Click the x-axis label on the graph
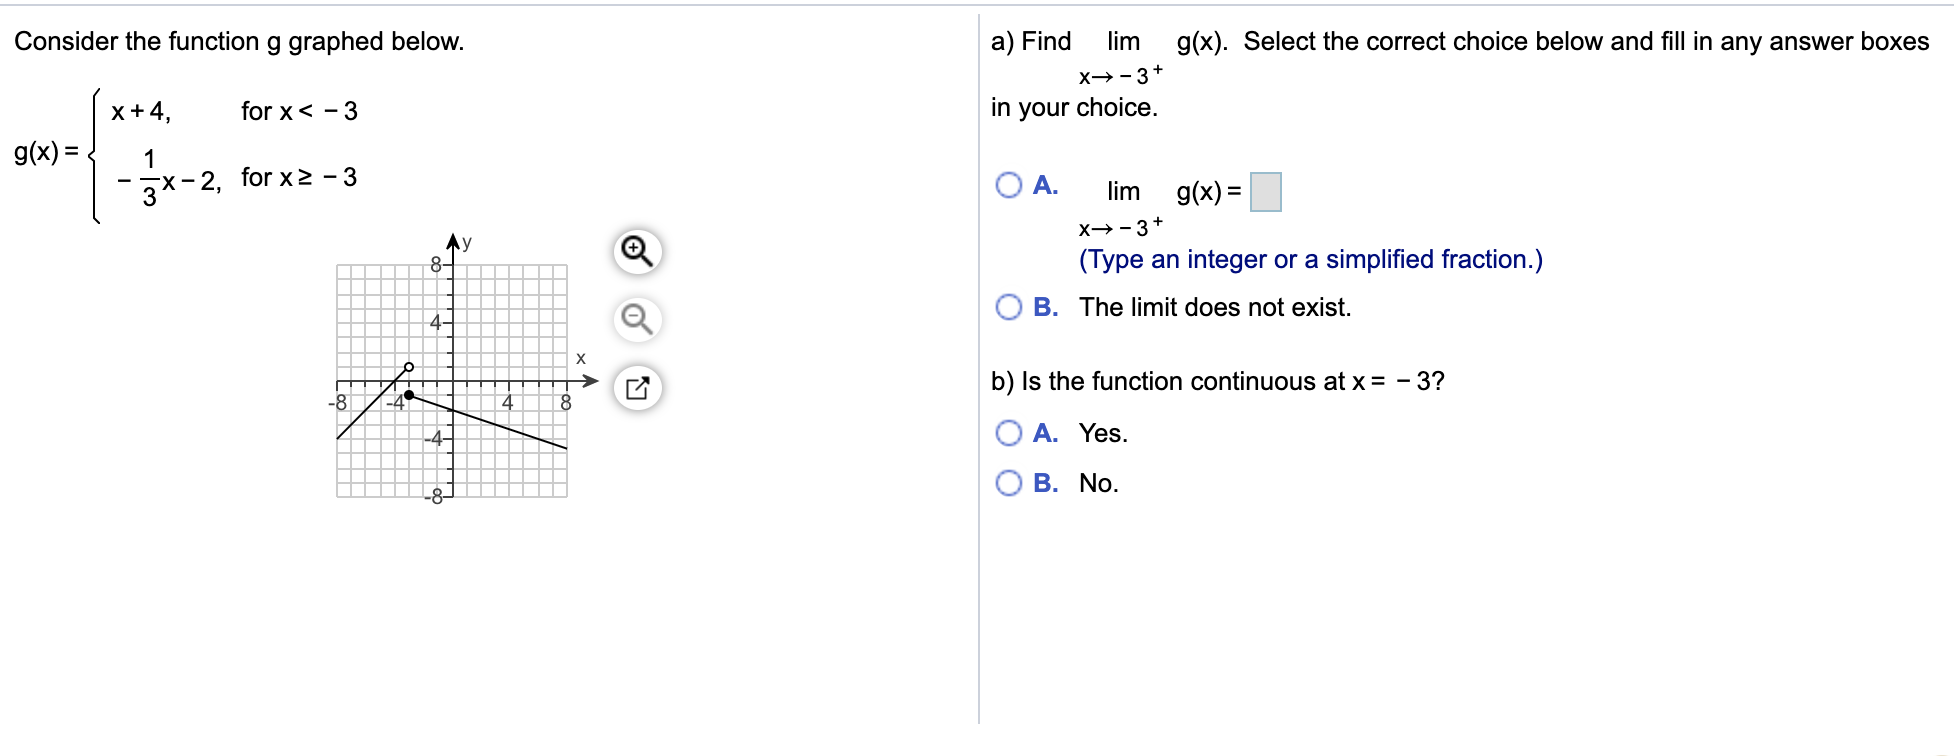Screen dimensions: 1954x756 pyautogui.click(x=580, y=358)
